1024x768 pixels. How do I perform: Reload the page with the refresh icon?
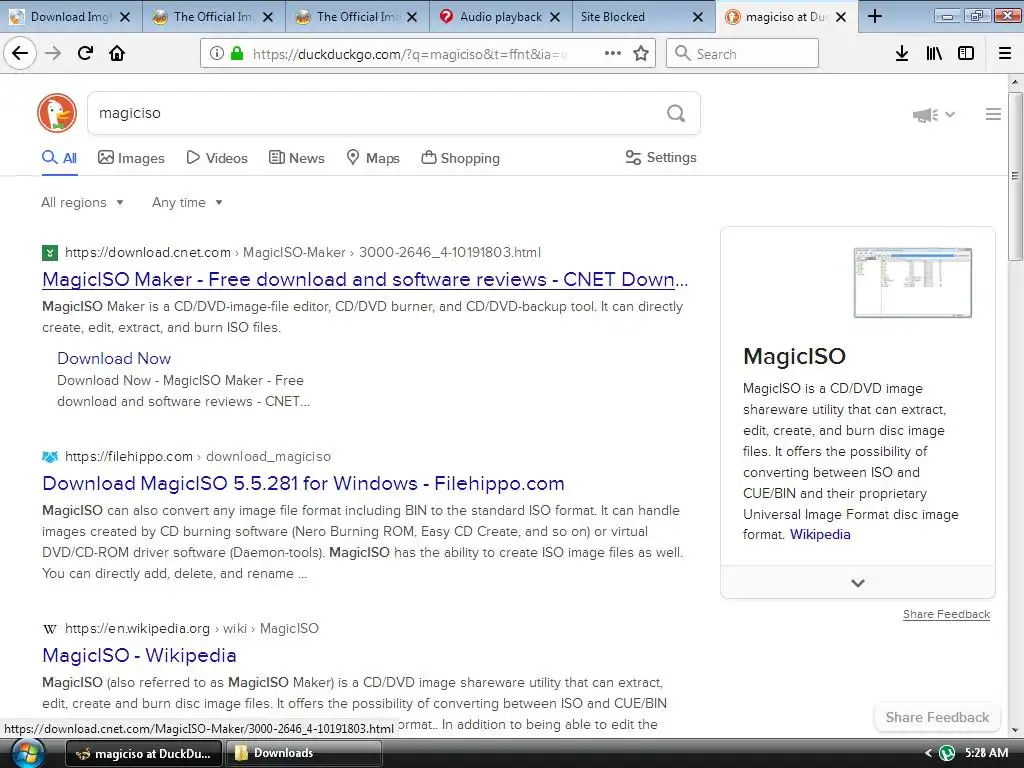tap(85, 53)
